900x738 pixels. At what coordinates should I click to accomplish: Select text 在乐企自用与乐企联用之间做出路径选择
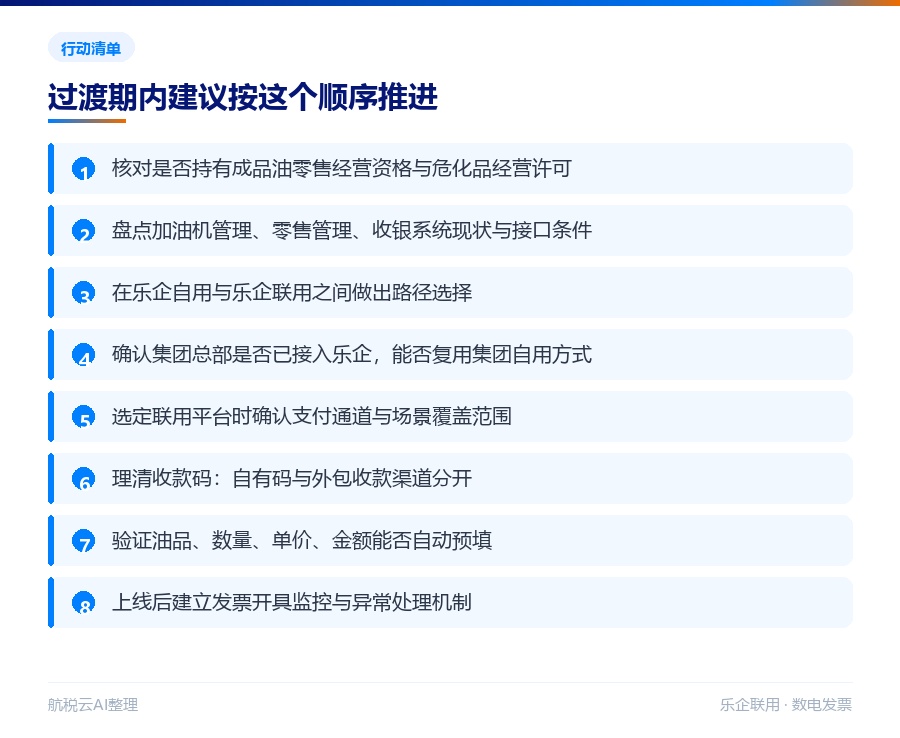(x=292, y=293)
